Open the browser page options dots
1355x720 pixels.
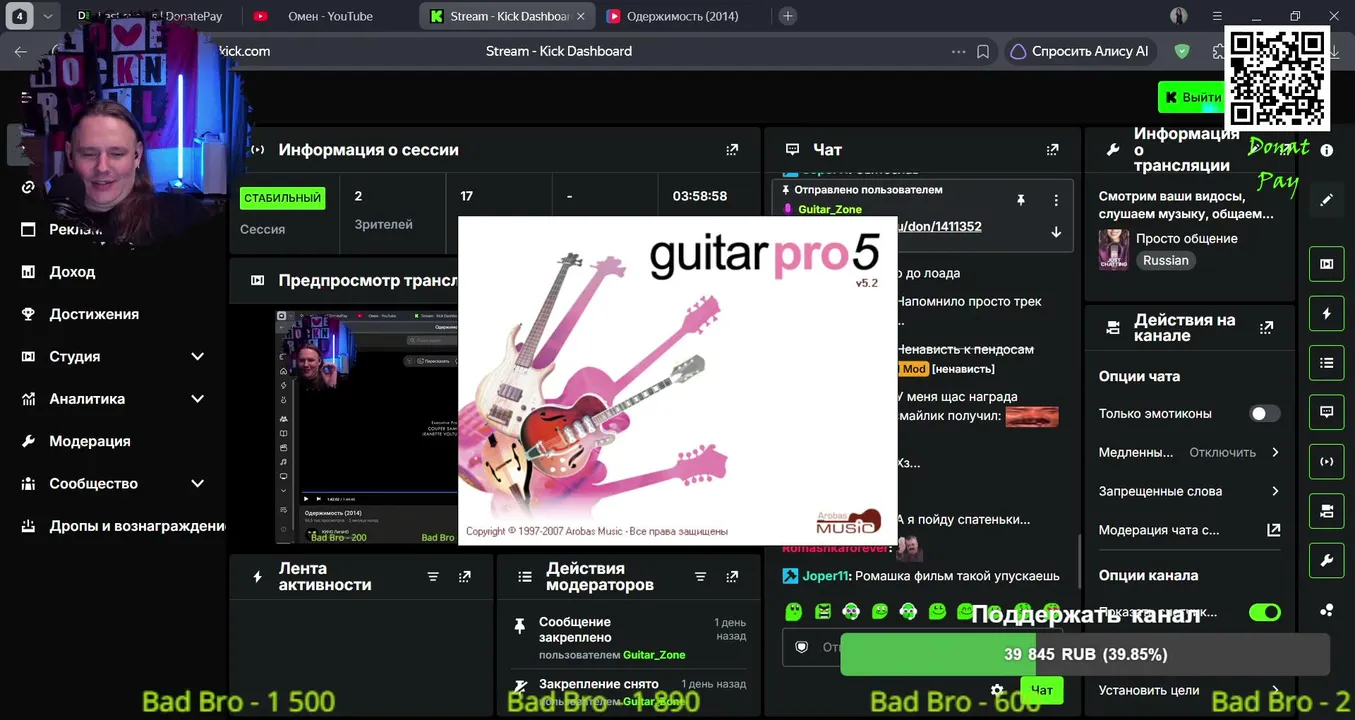tap(959, 52)
